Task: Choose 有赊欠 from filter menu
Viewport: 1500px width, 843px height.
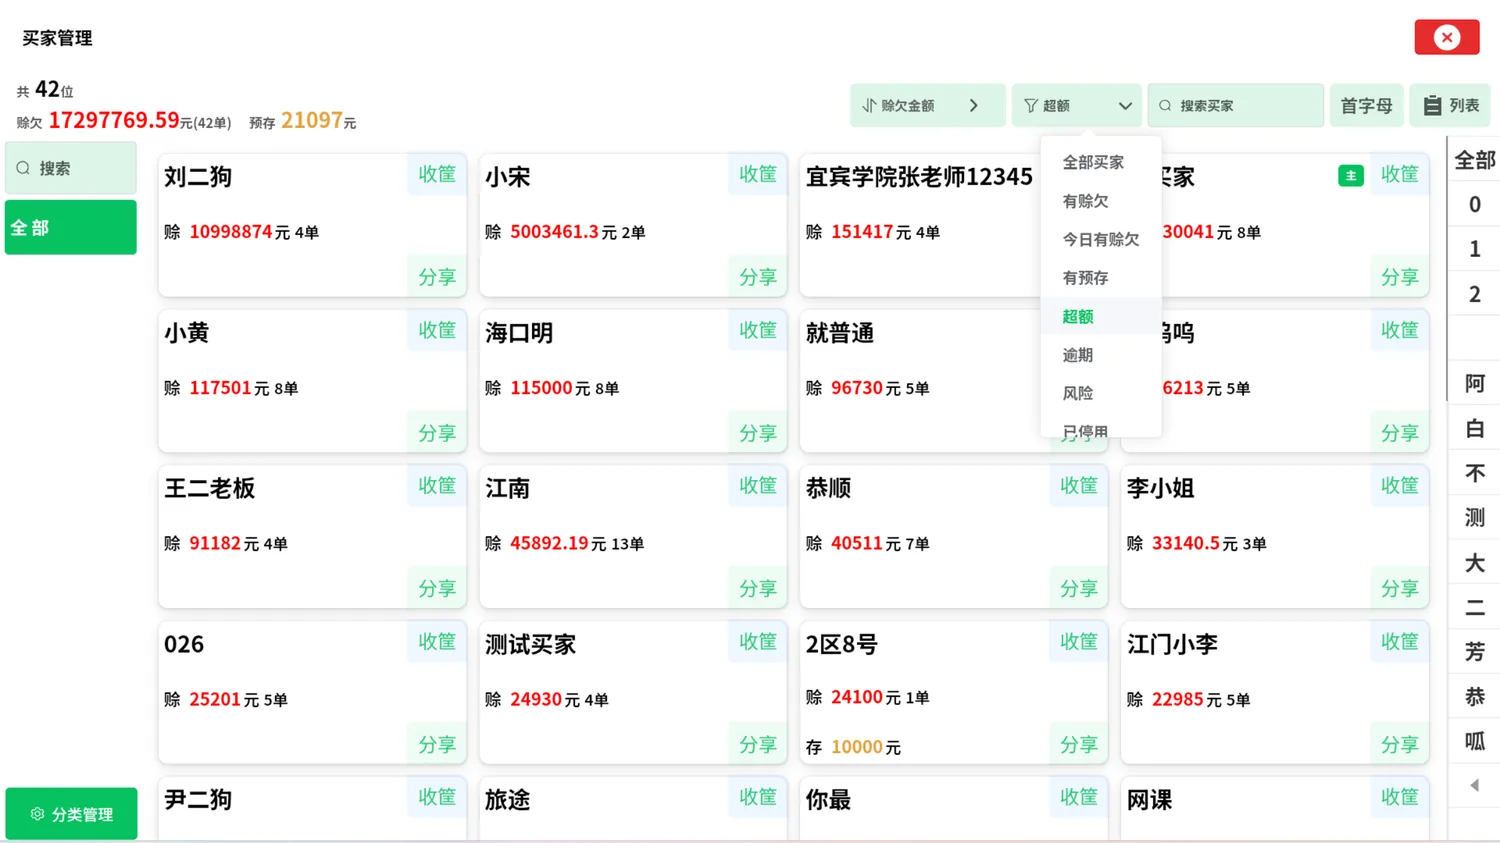Action: point(1100,201)
